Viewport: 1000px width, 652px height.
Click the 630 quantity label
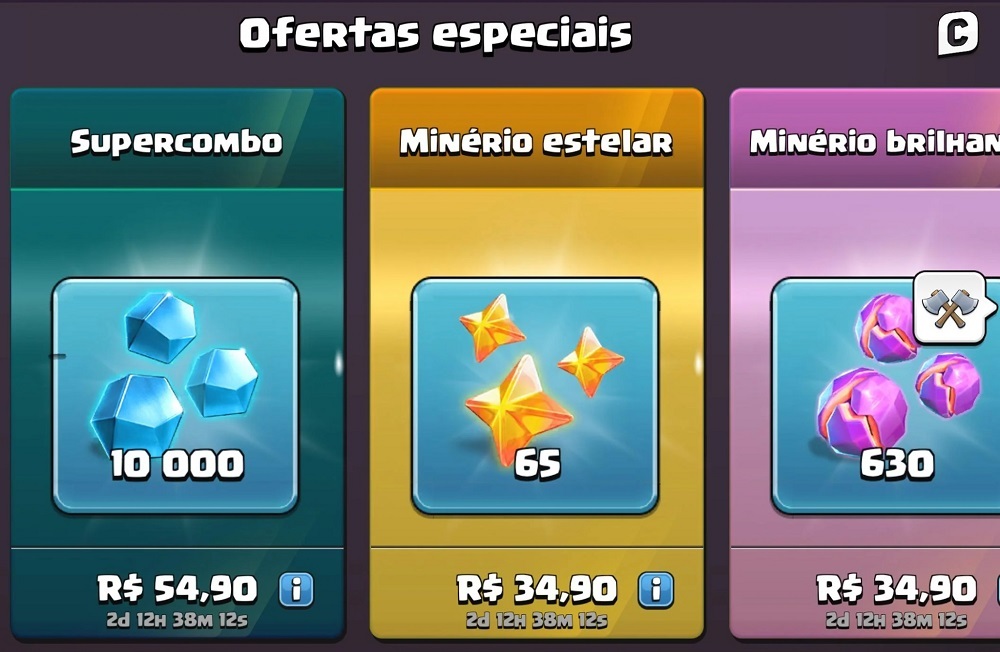(897, 464)
